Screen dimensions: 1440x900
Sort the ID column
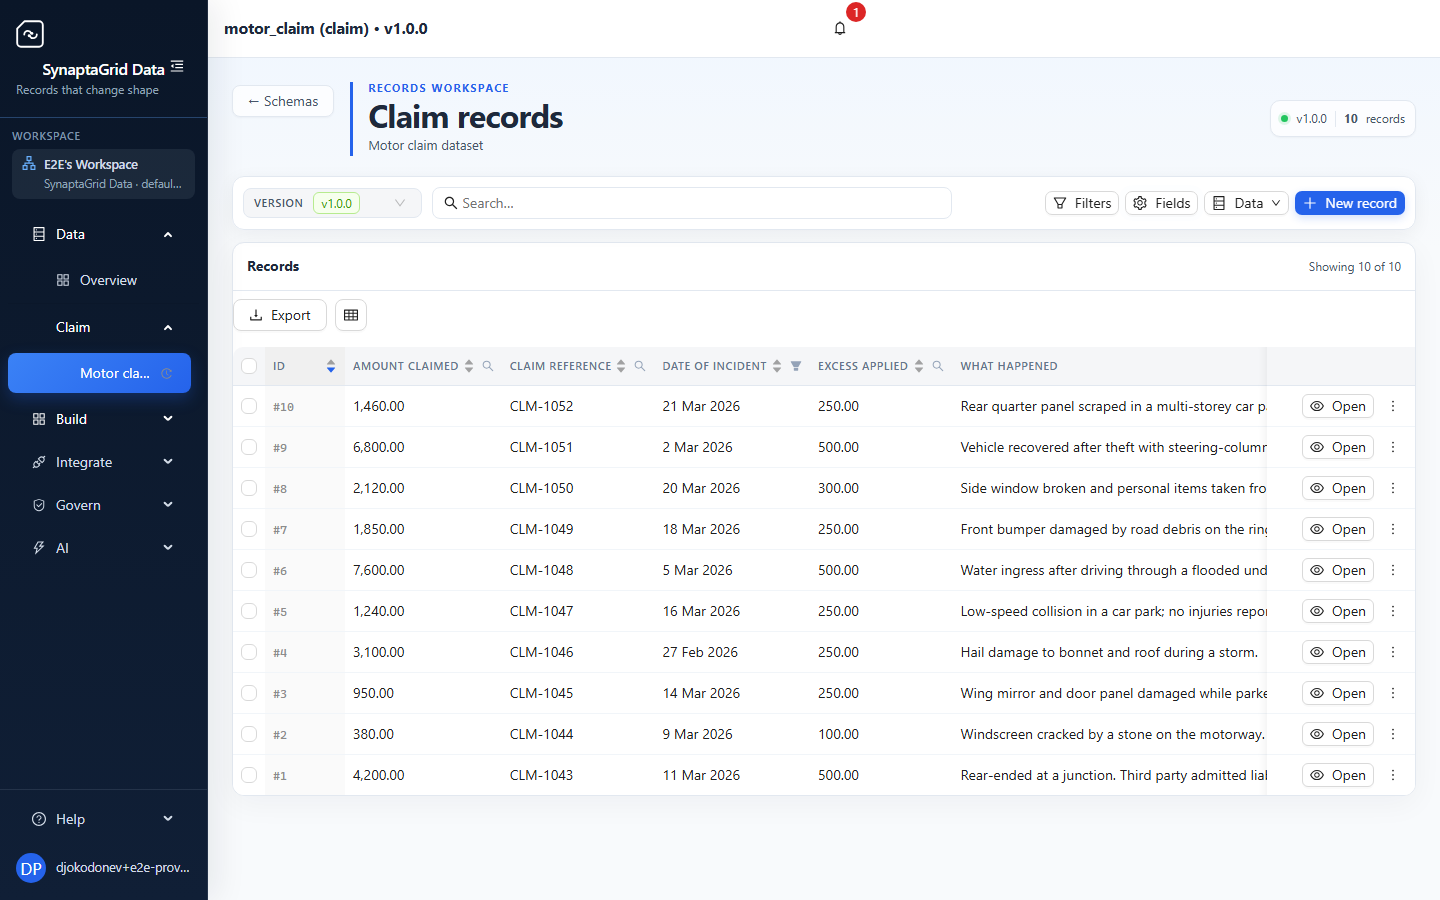[x=331, y=366]
